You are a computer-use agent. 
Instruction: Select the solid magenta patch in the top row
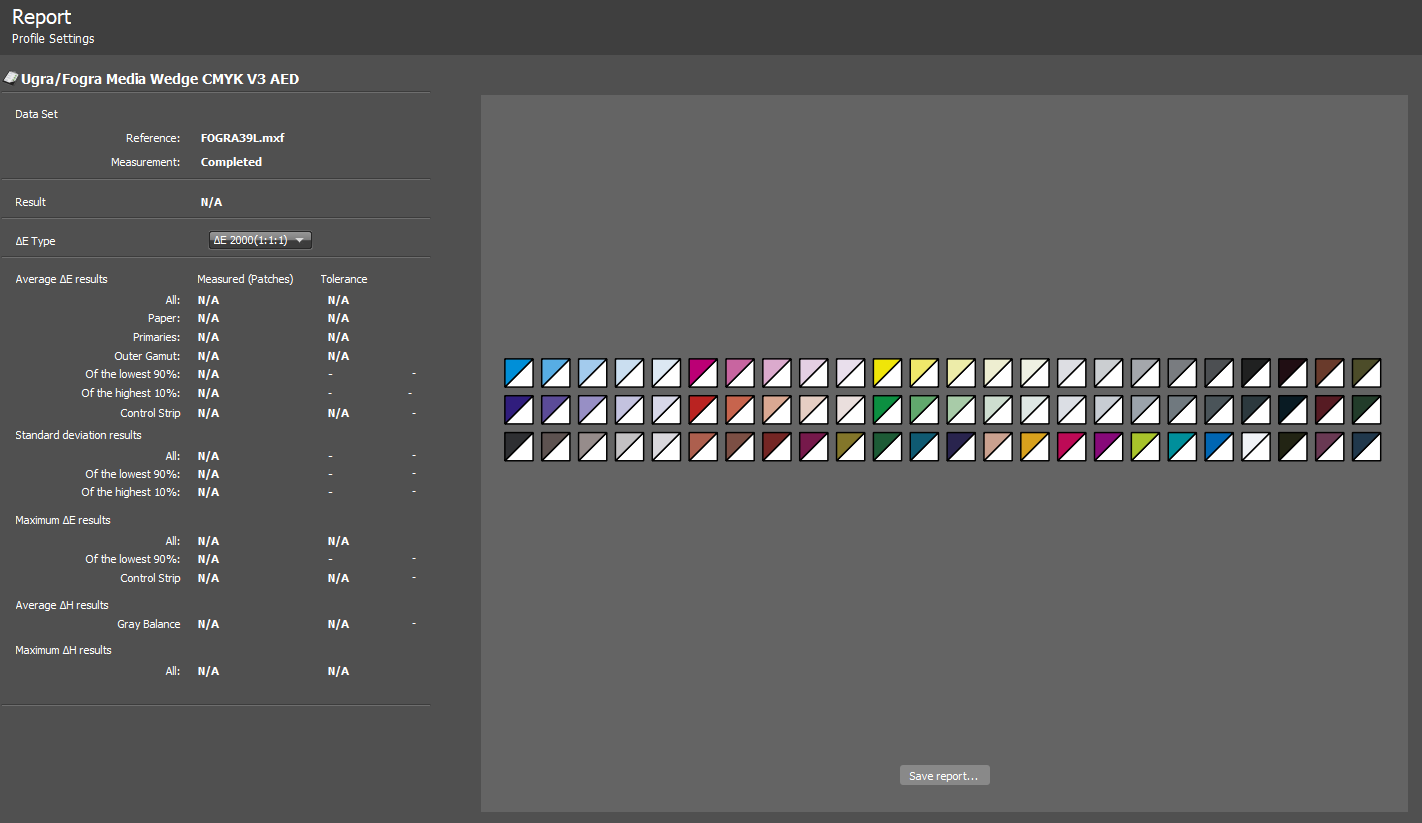point(703,373)
